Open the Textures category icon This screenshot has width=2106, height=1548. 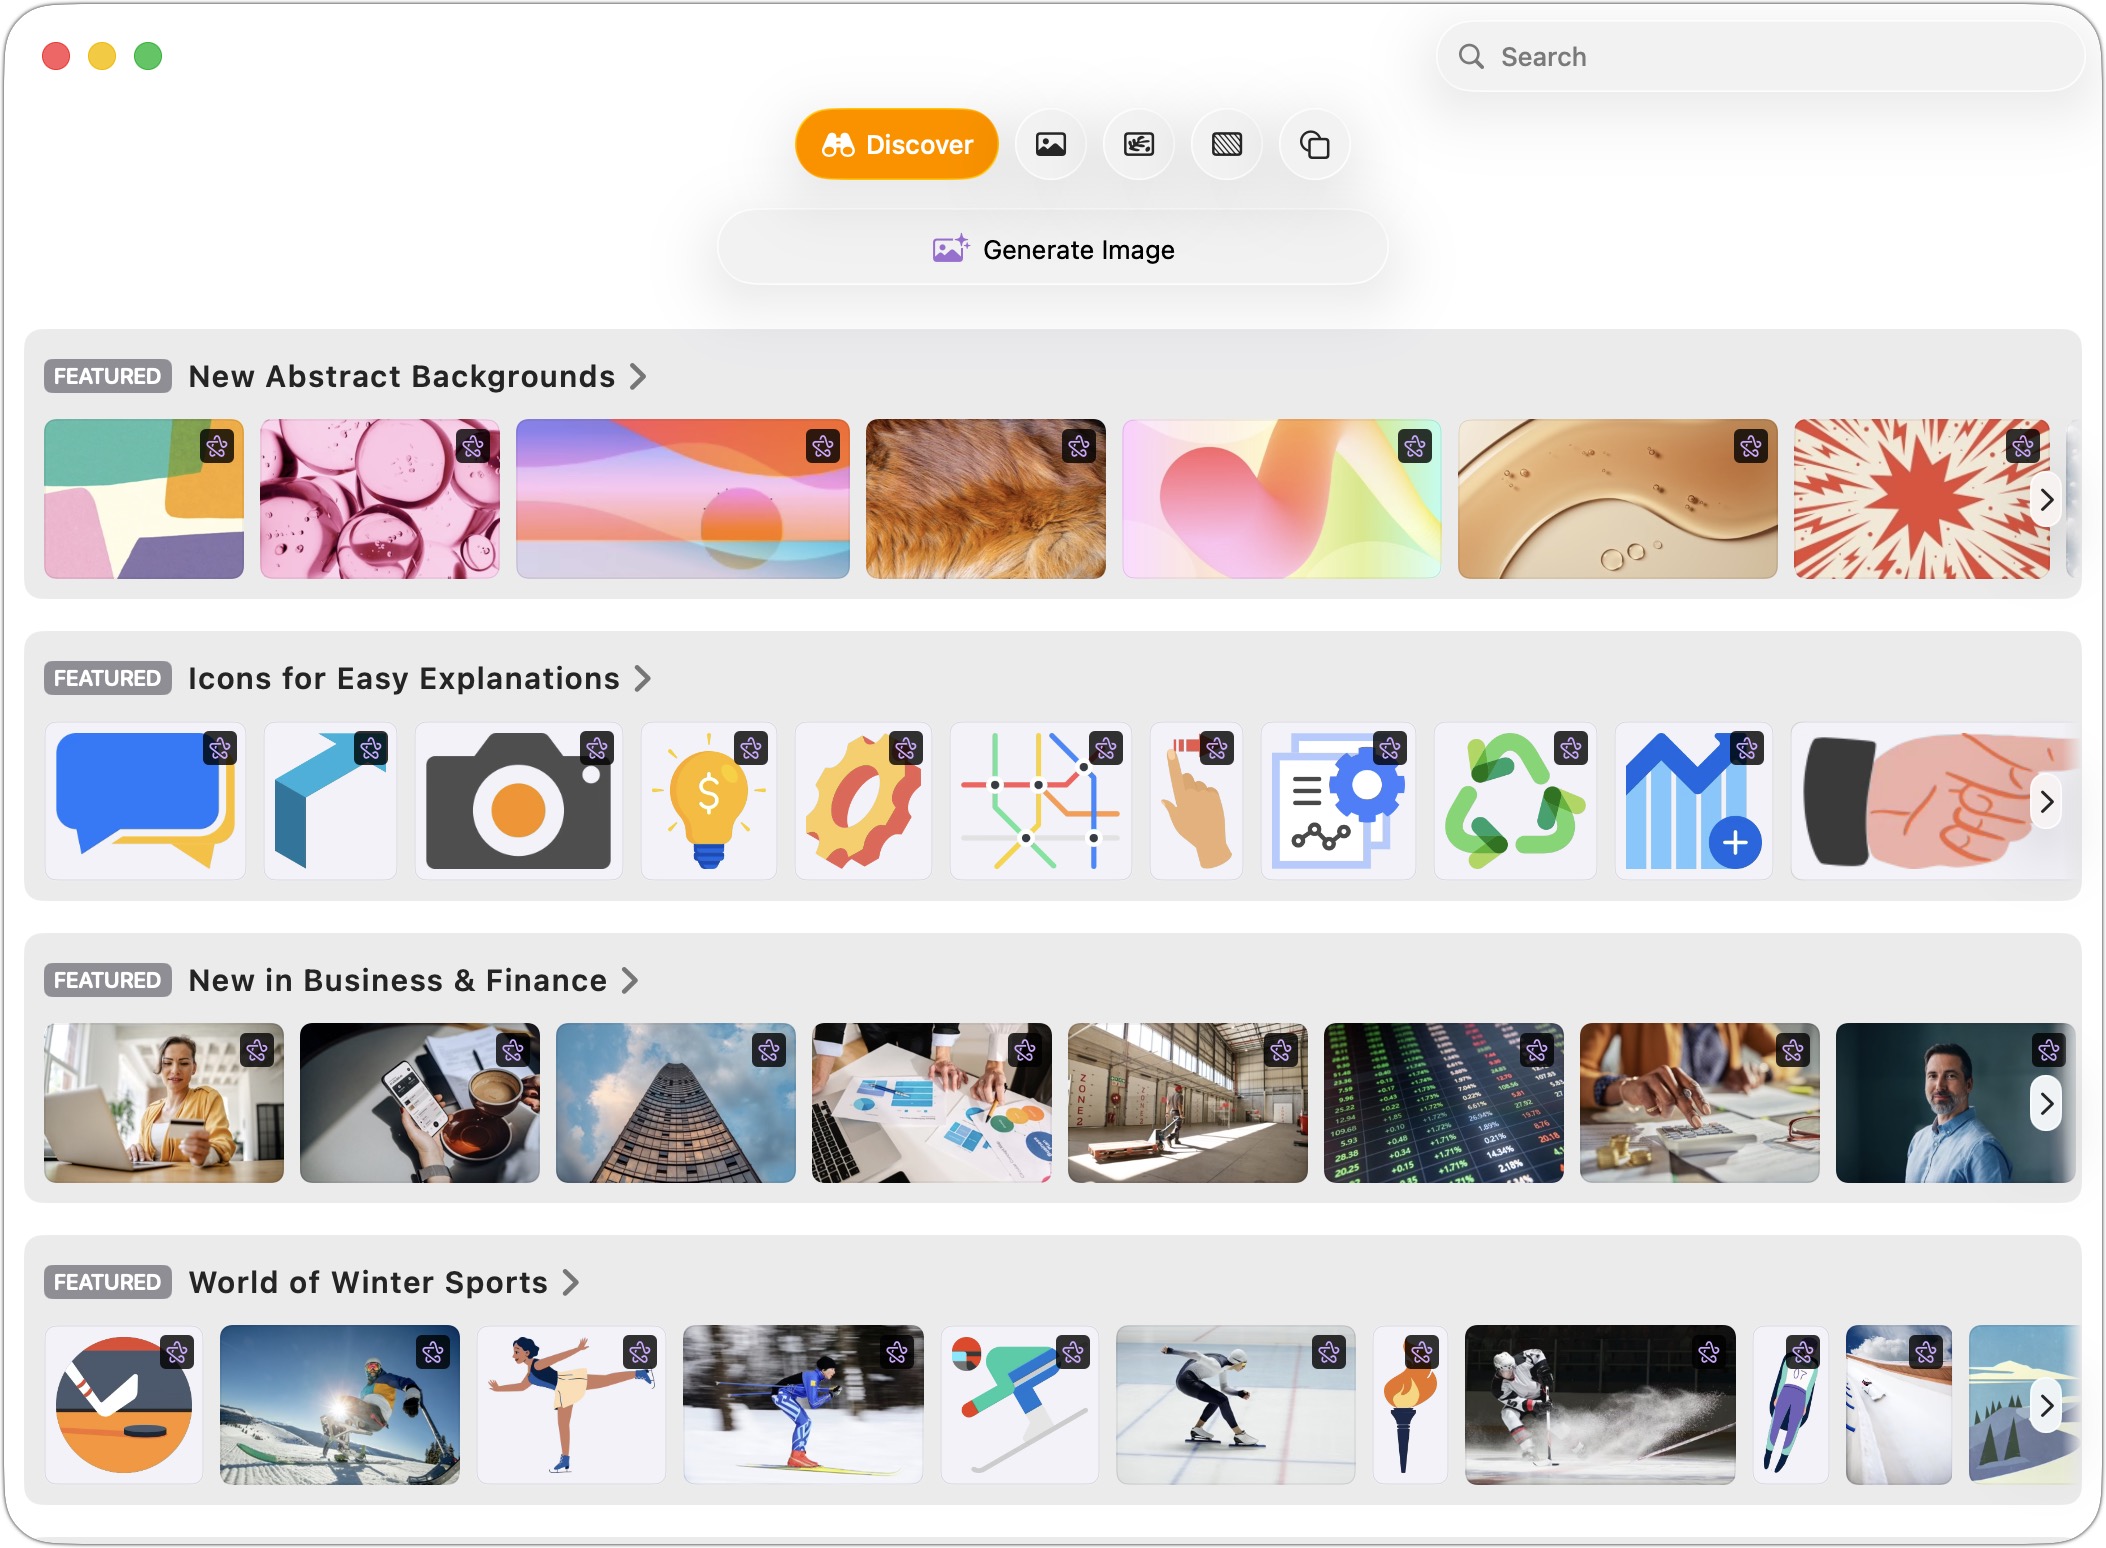coord(1226,145)
